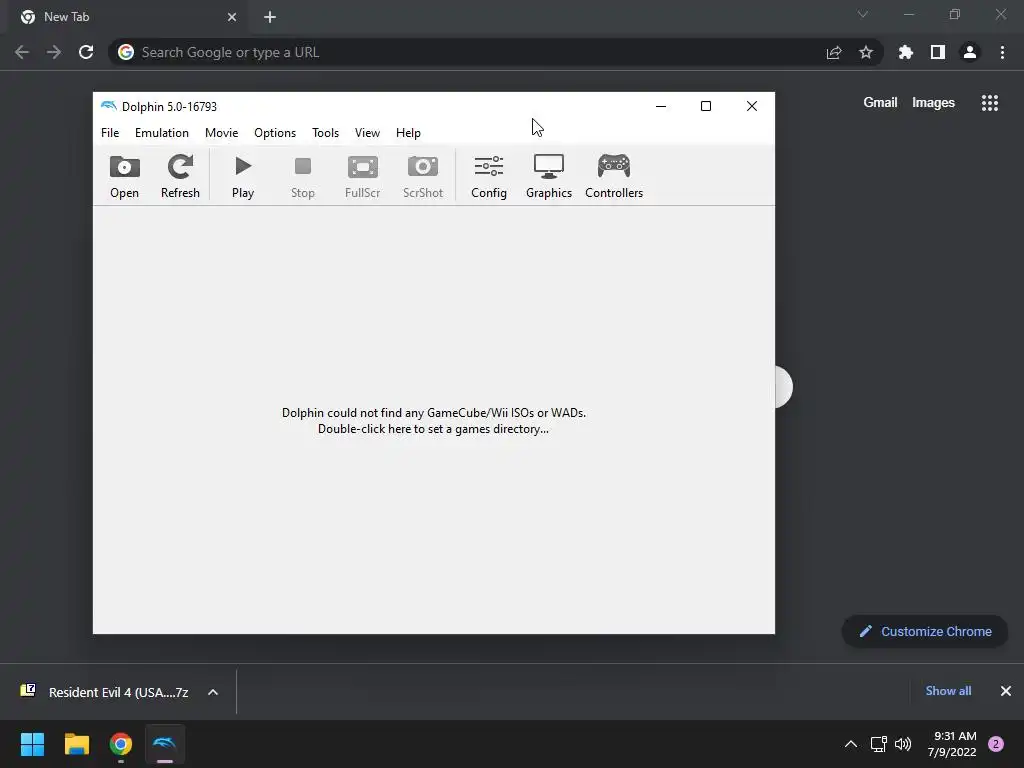Screen dimensions: 1024x768
Task: Toggle Chrome side panel icon
Action: coord(938,52)
